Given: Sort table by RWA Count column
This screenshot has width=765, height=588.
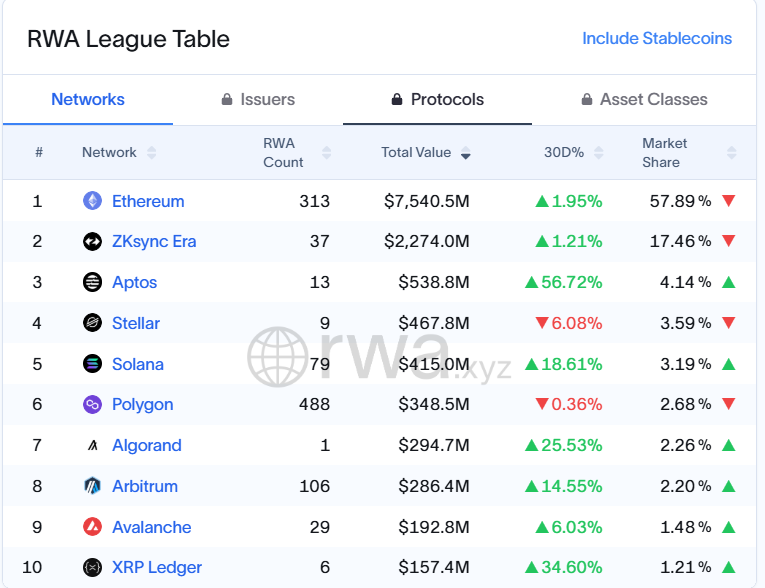Looking at the screenshot, I should click(296, 153).
